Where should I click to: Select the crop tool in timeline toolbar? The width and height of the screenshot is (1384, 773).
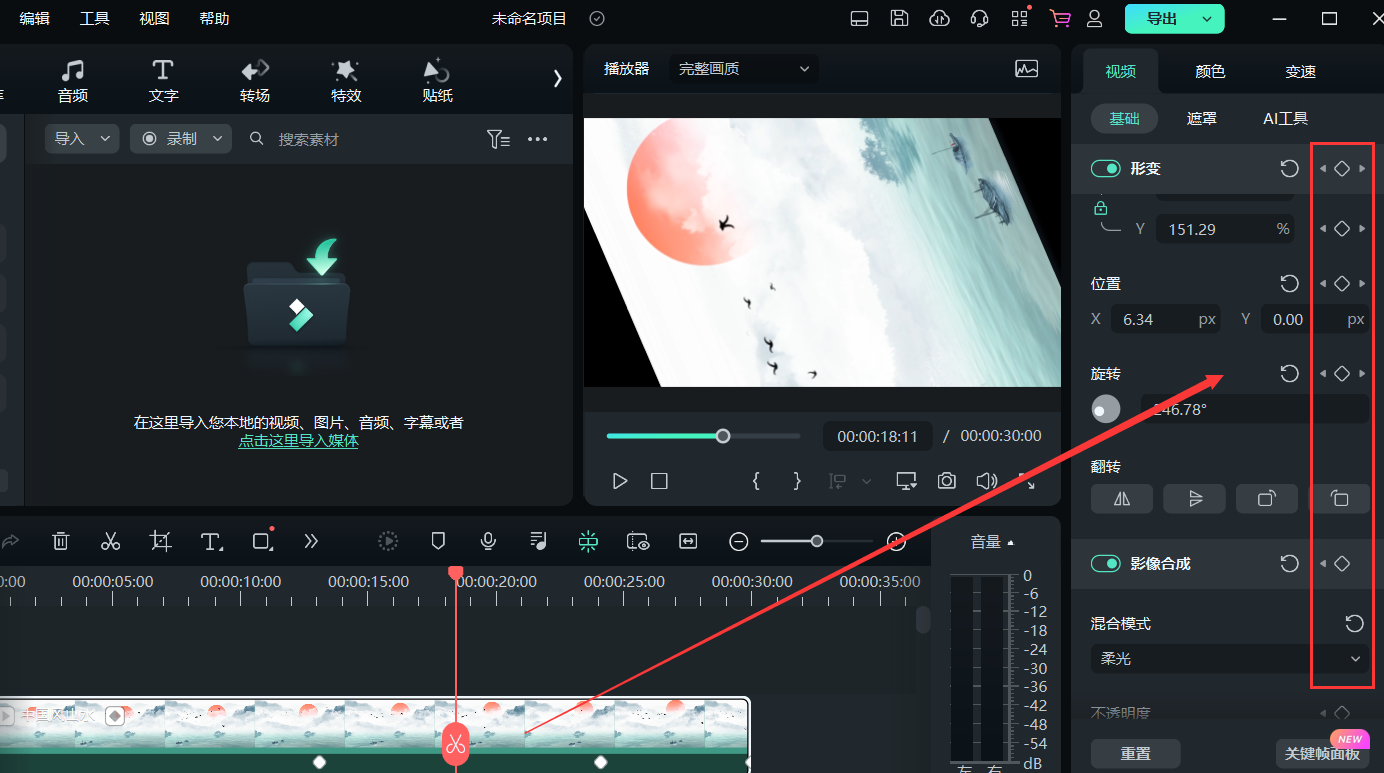160,541
